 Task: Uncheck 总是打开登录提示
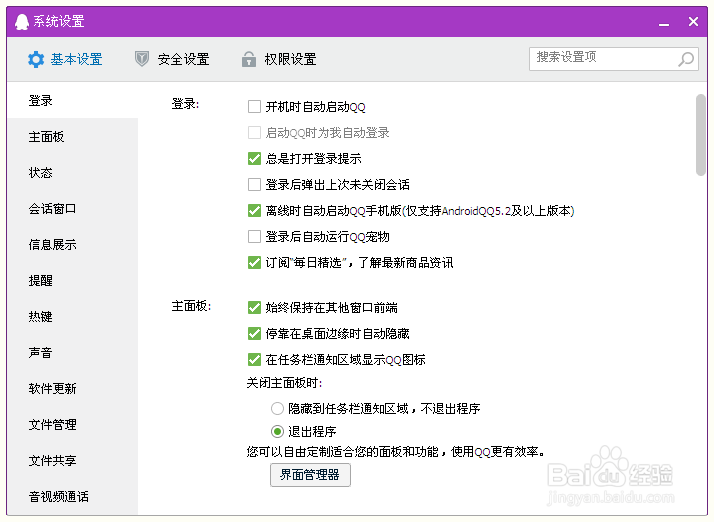point(254,159)
